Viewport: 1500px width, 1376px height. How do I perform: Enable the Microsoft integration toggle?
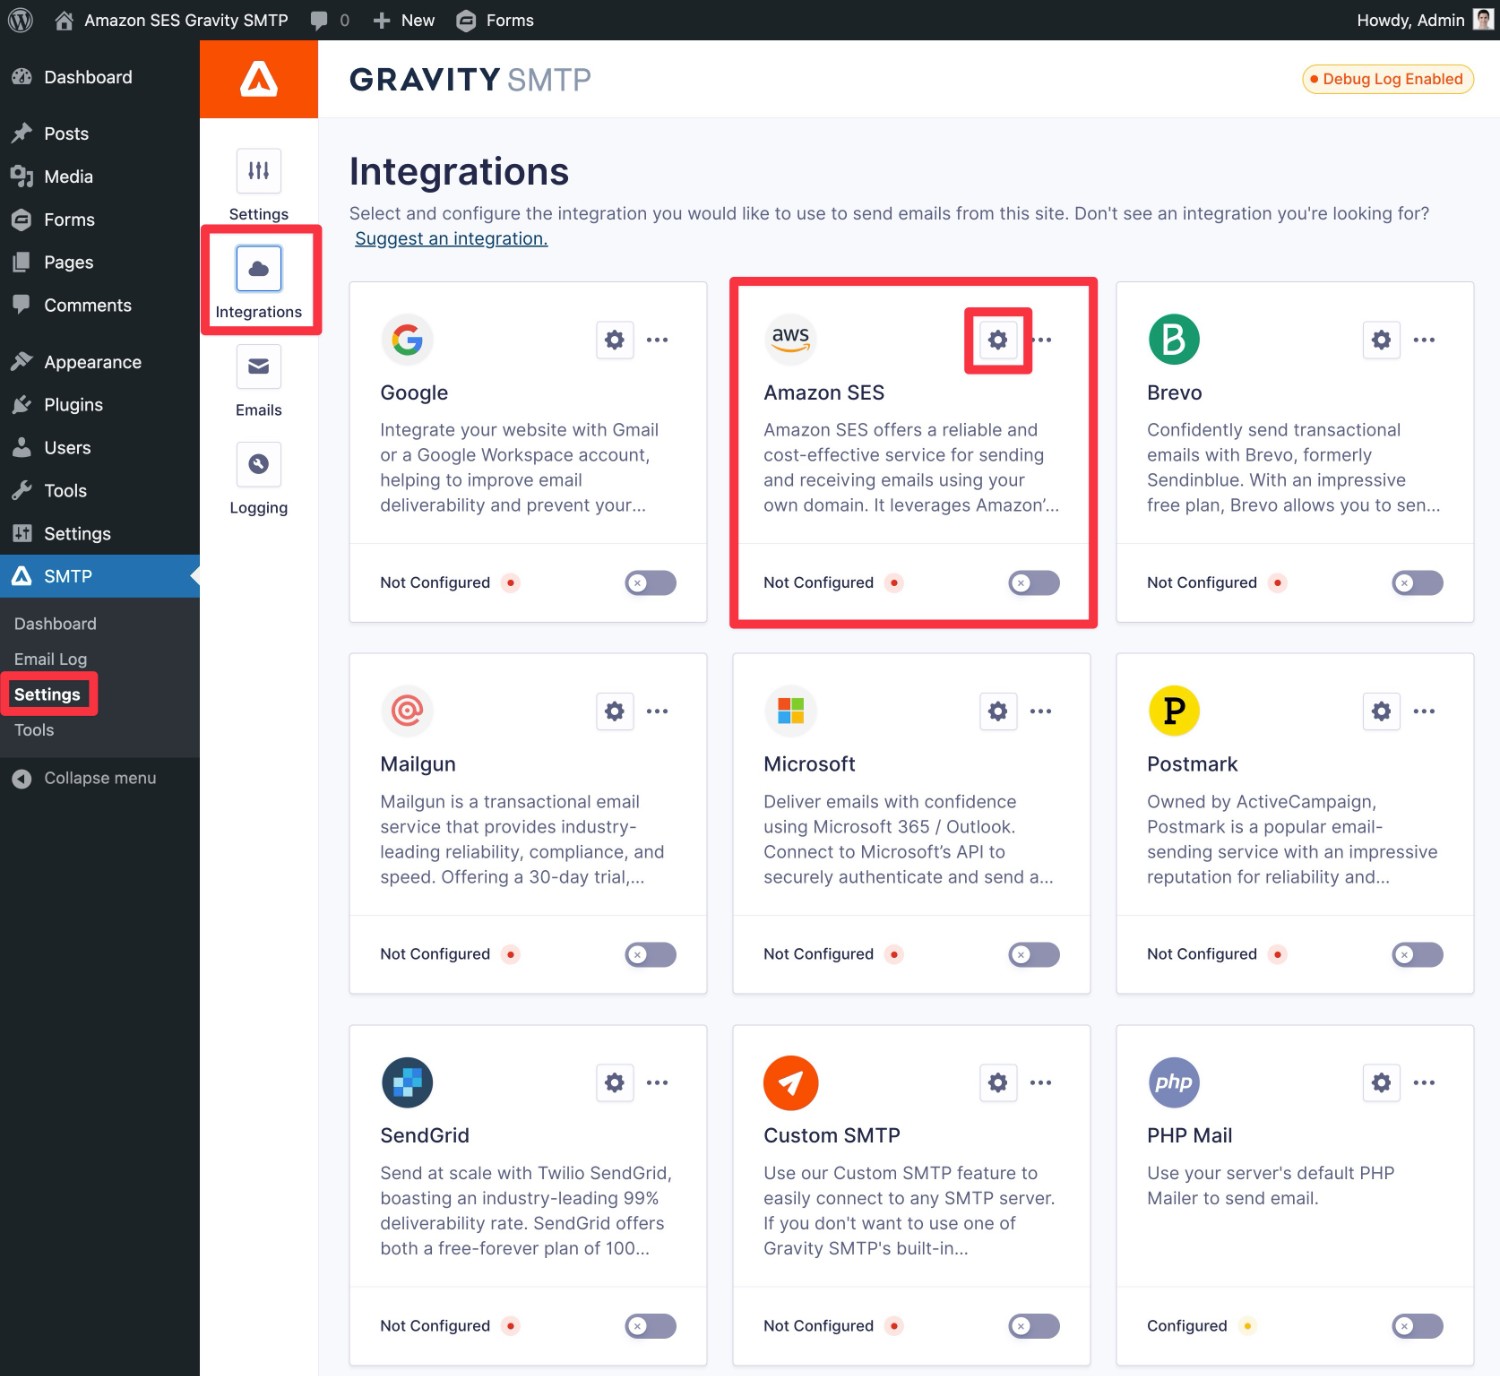1034,955
